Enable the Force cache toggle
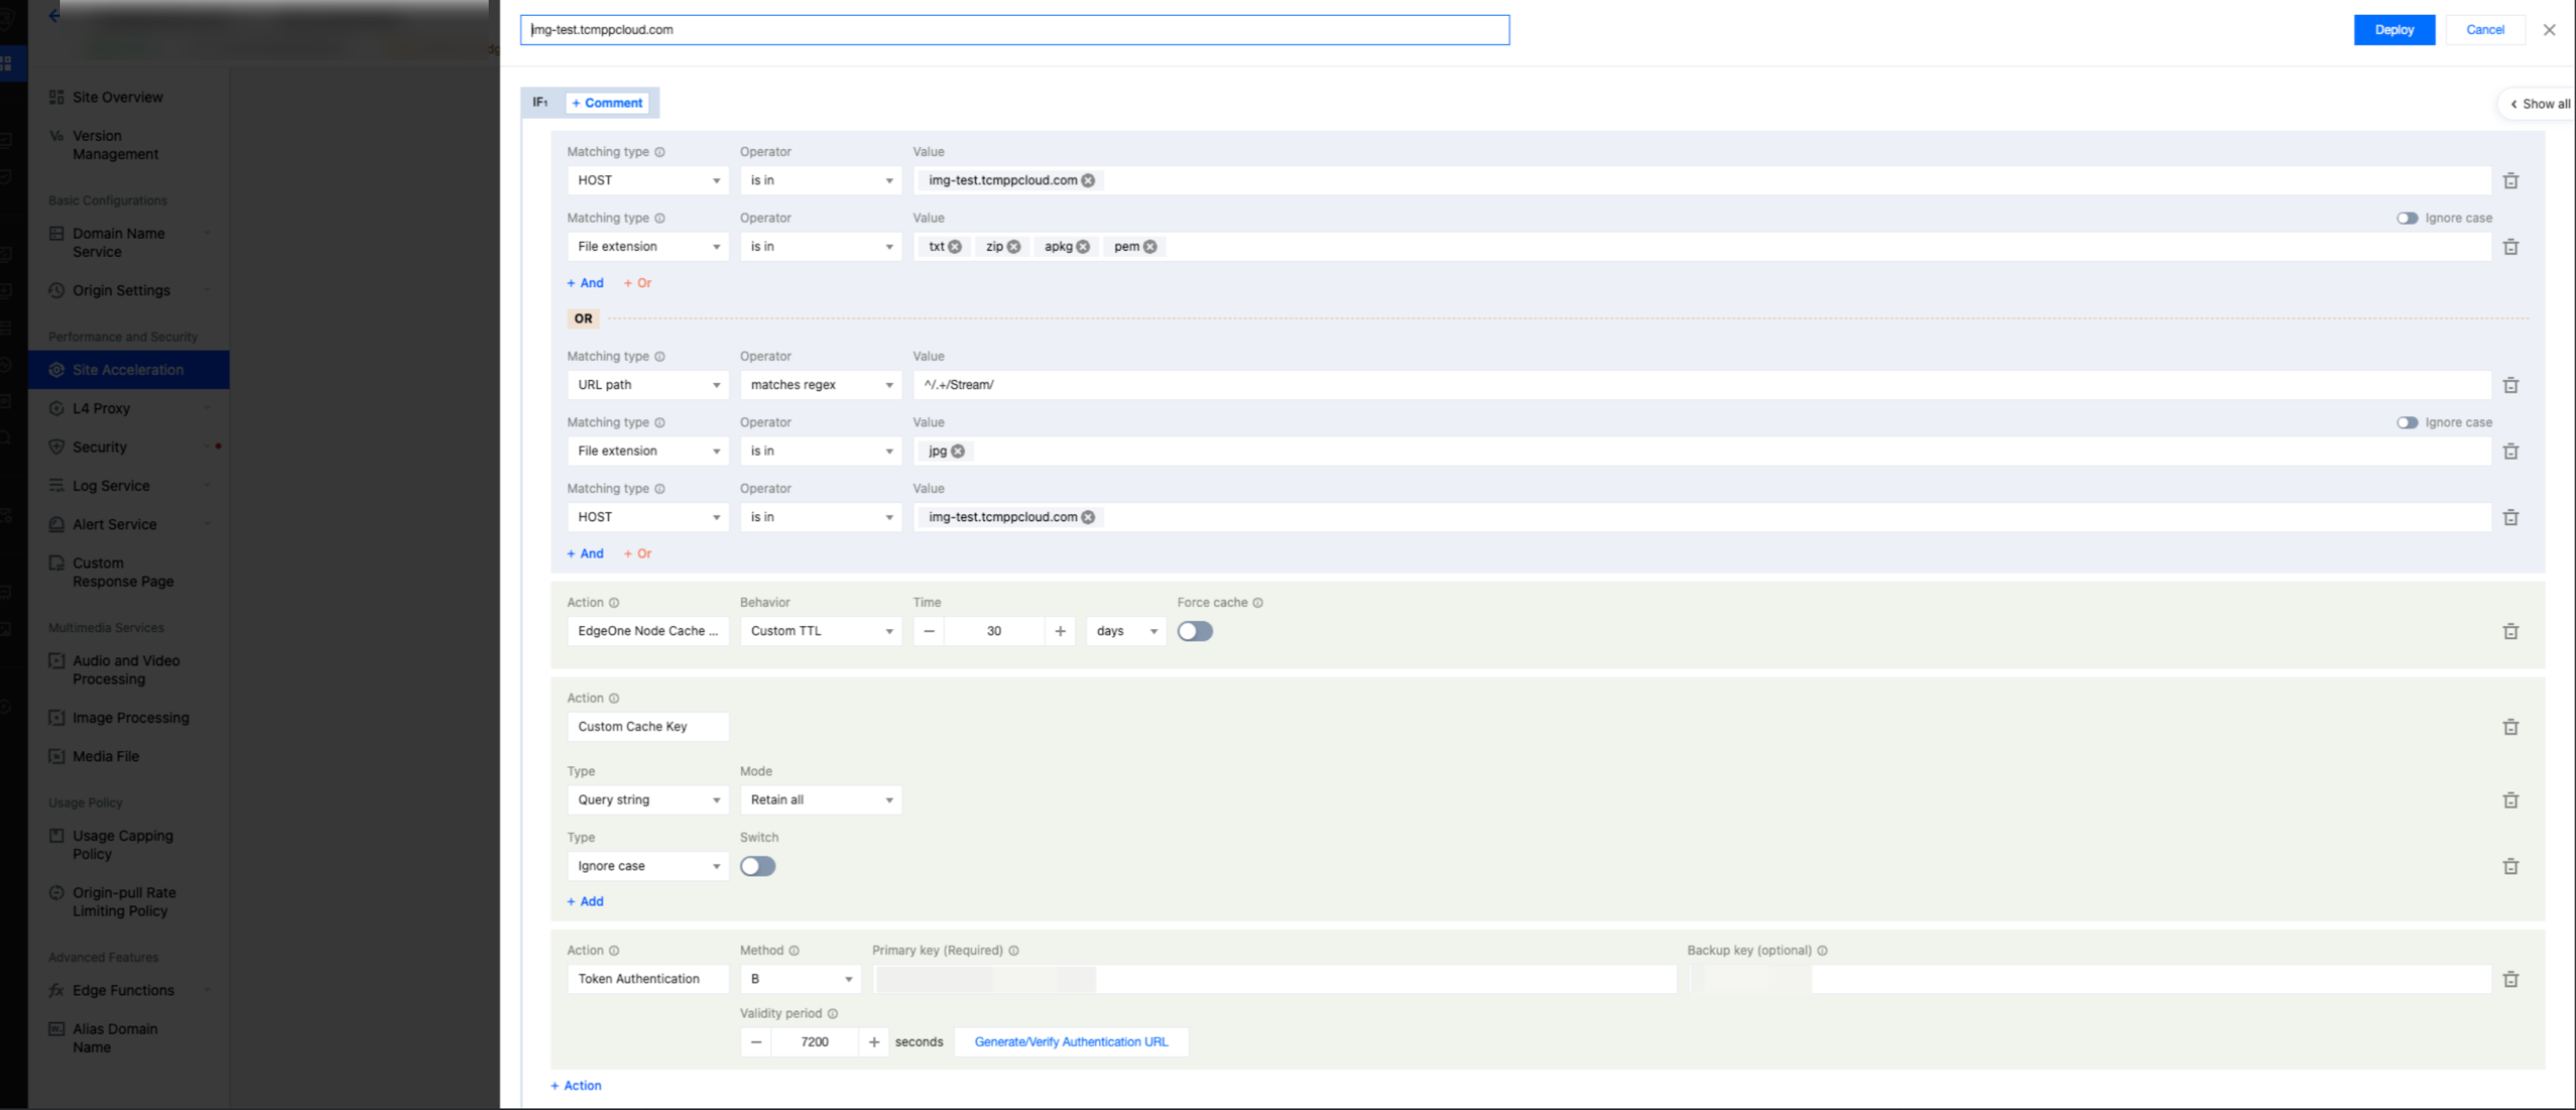2576x1110 pixels. click(1195, 631)
